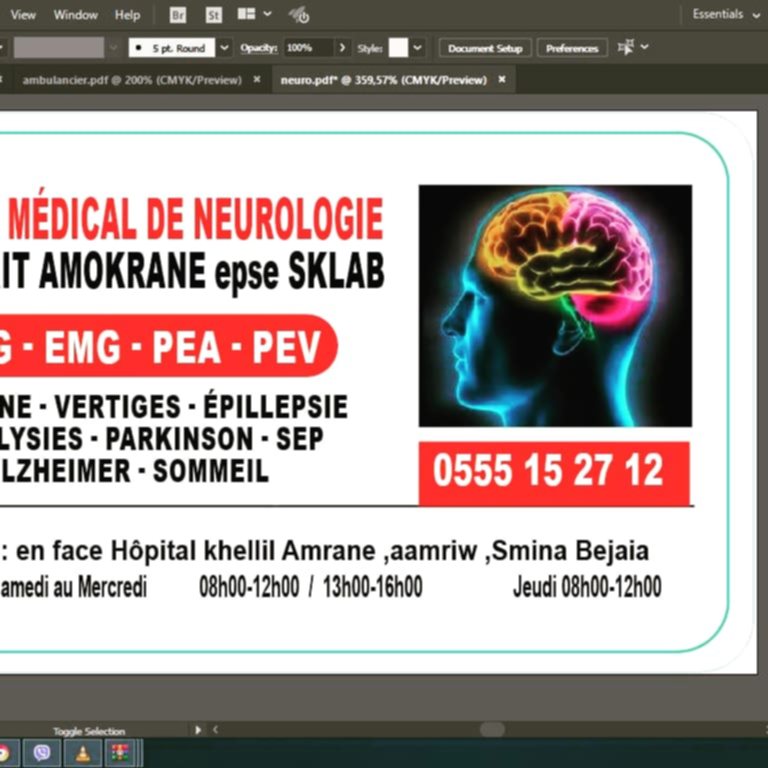
Task: Open the Preferences button
Action: 572,48
